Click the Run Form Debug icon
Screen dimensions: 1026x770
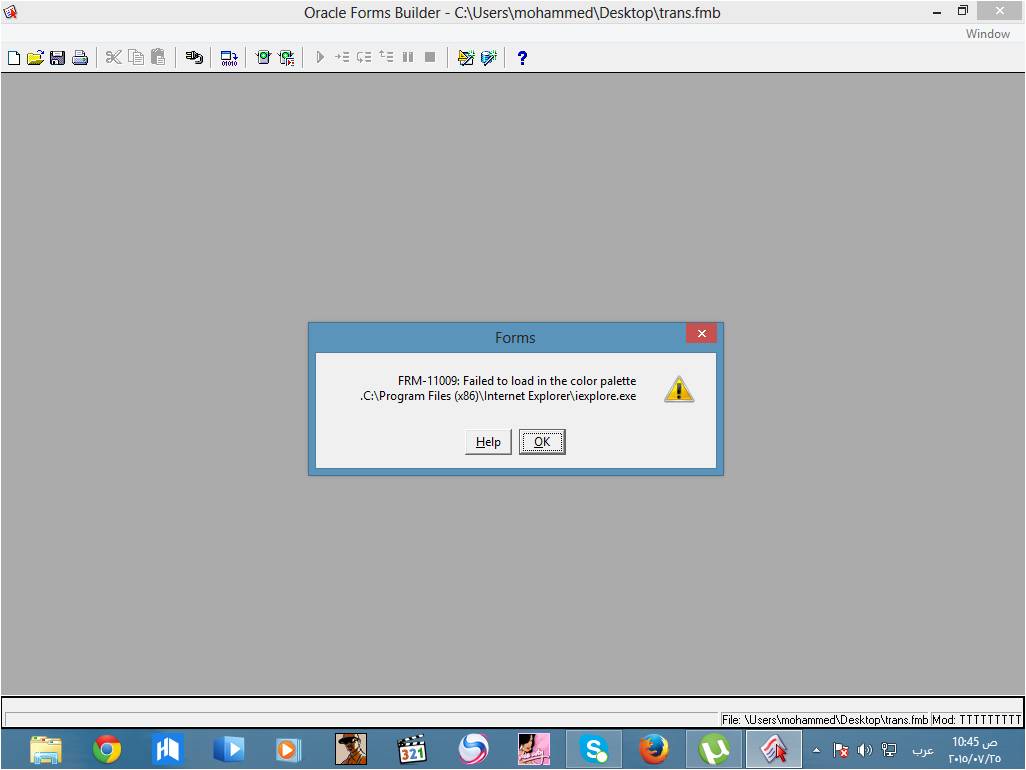pyautogui.click(x=286, y=58)
